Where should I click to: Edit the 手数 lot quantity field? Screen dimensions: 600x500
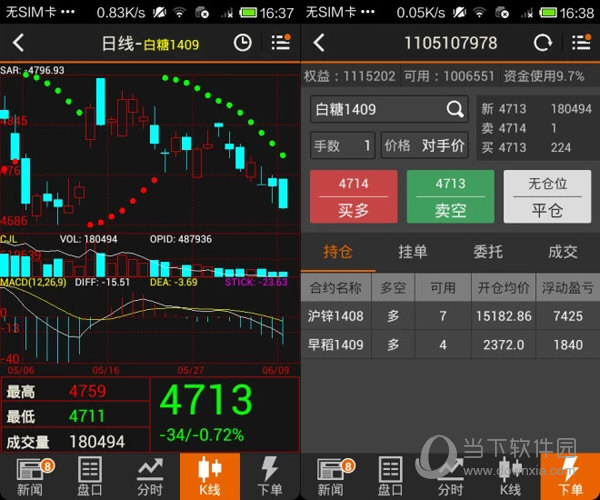coord(342,145)
